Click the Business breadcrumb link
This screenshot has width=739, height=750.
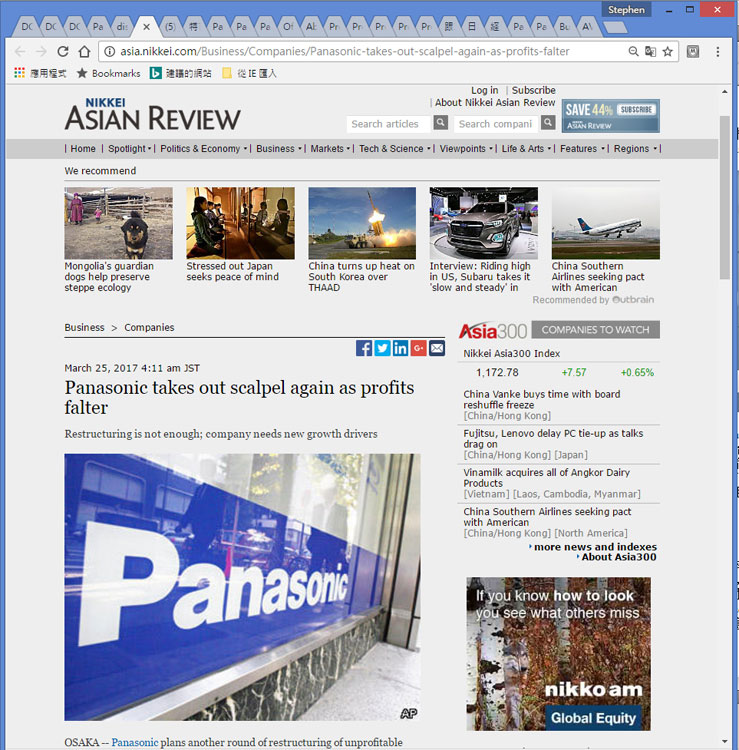[x=84, y=327]
